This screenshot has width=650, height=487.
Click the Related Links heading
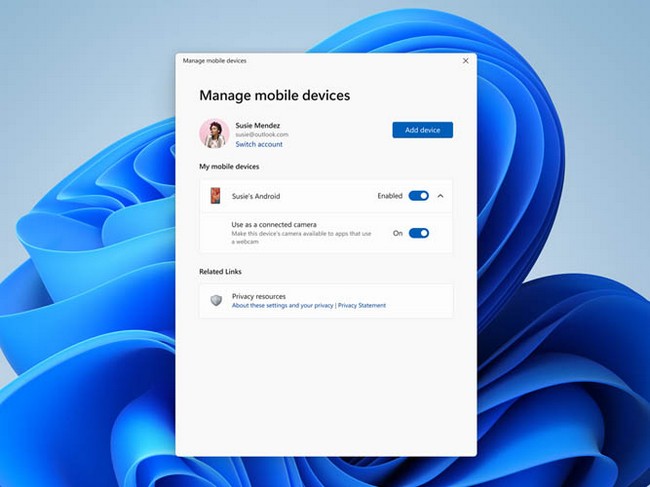221,272
